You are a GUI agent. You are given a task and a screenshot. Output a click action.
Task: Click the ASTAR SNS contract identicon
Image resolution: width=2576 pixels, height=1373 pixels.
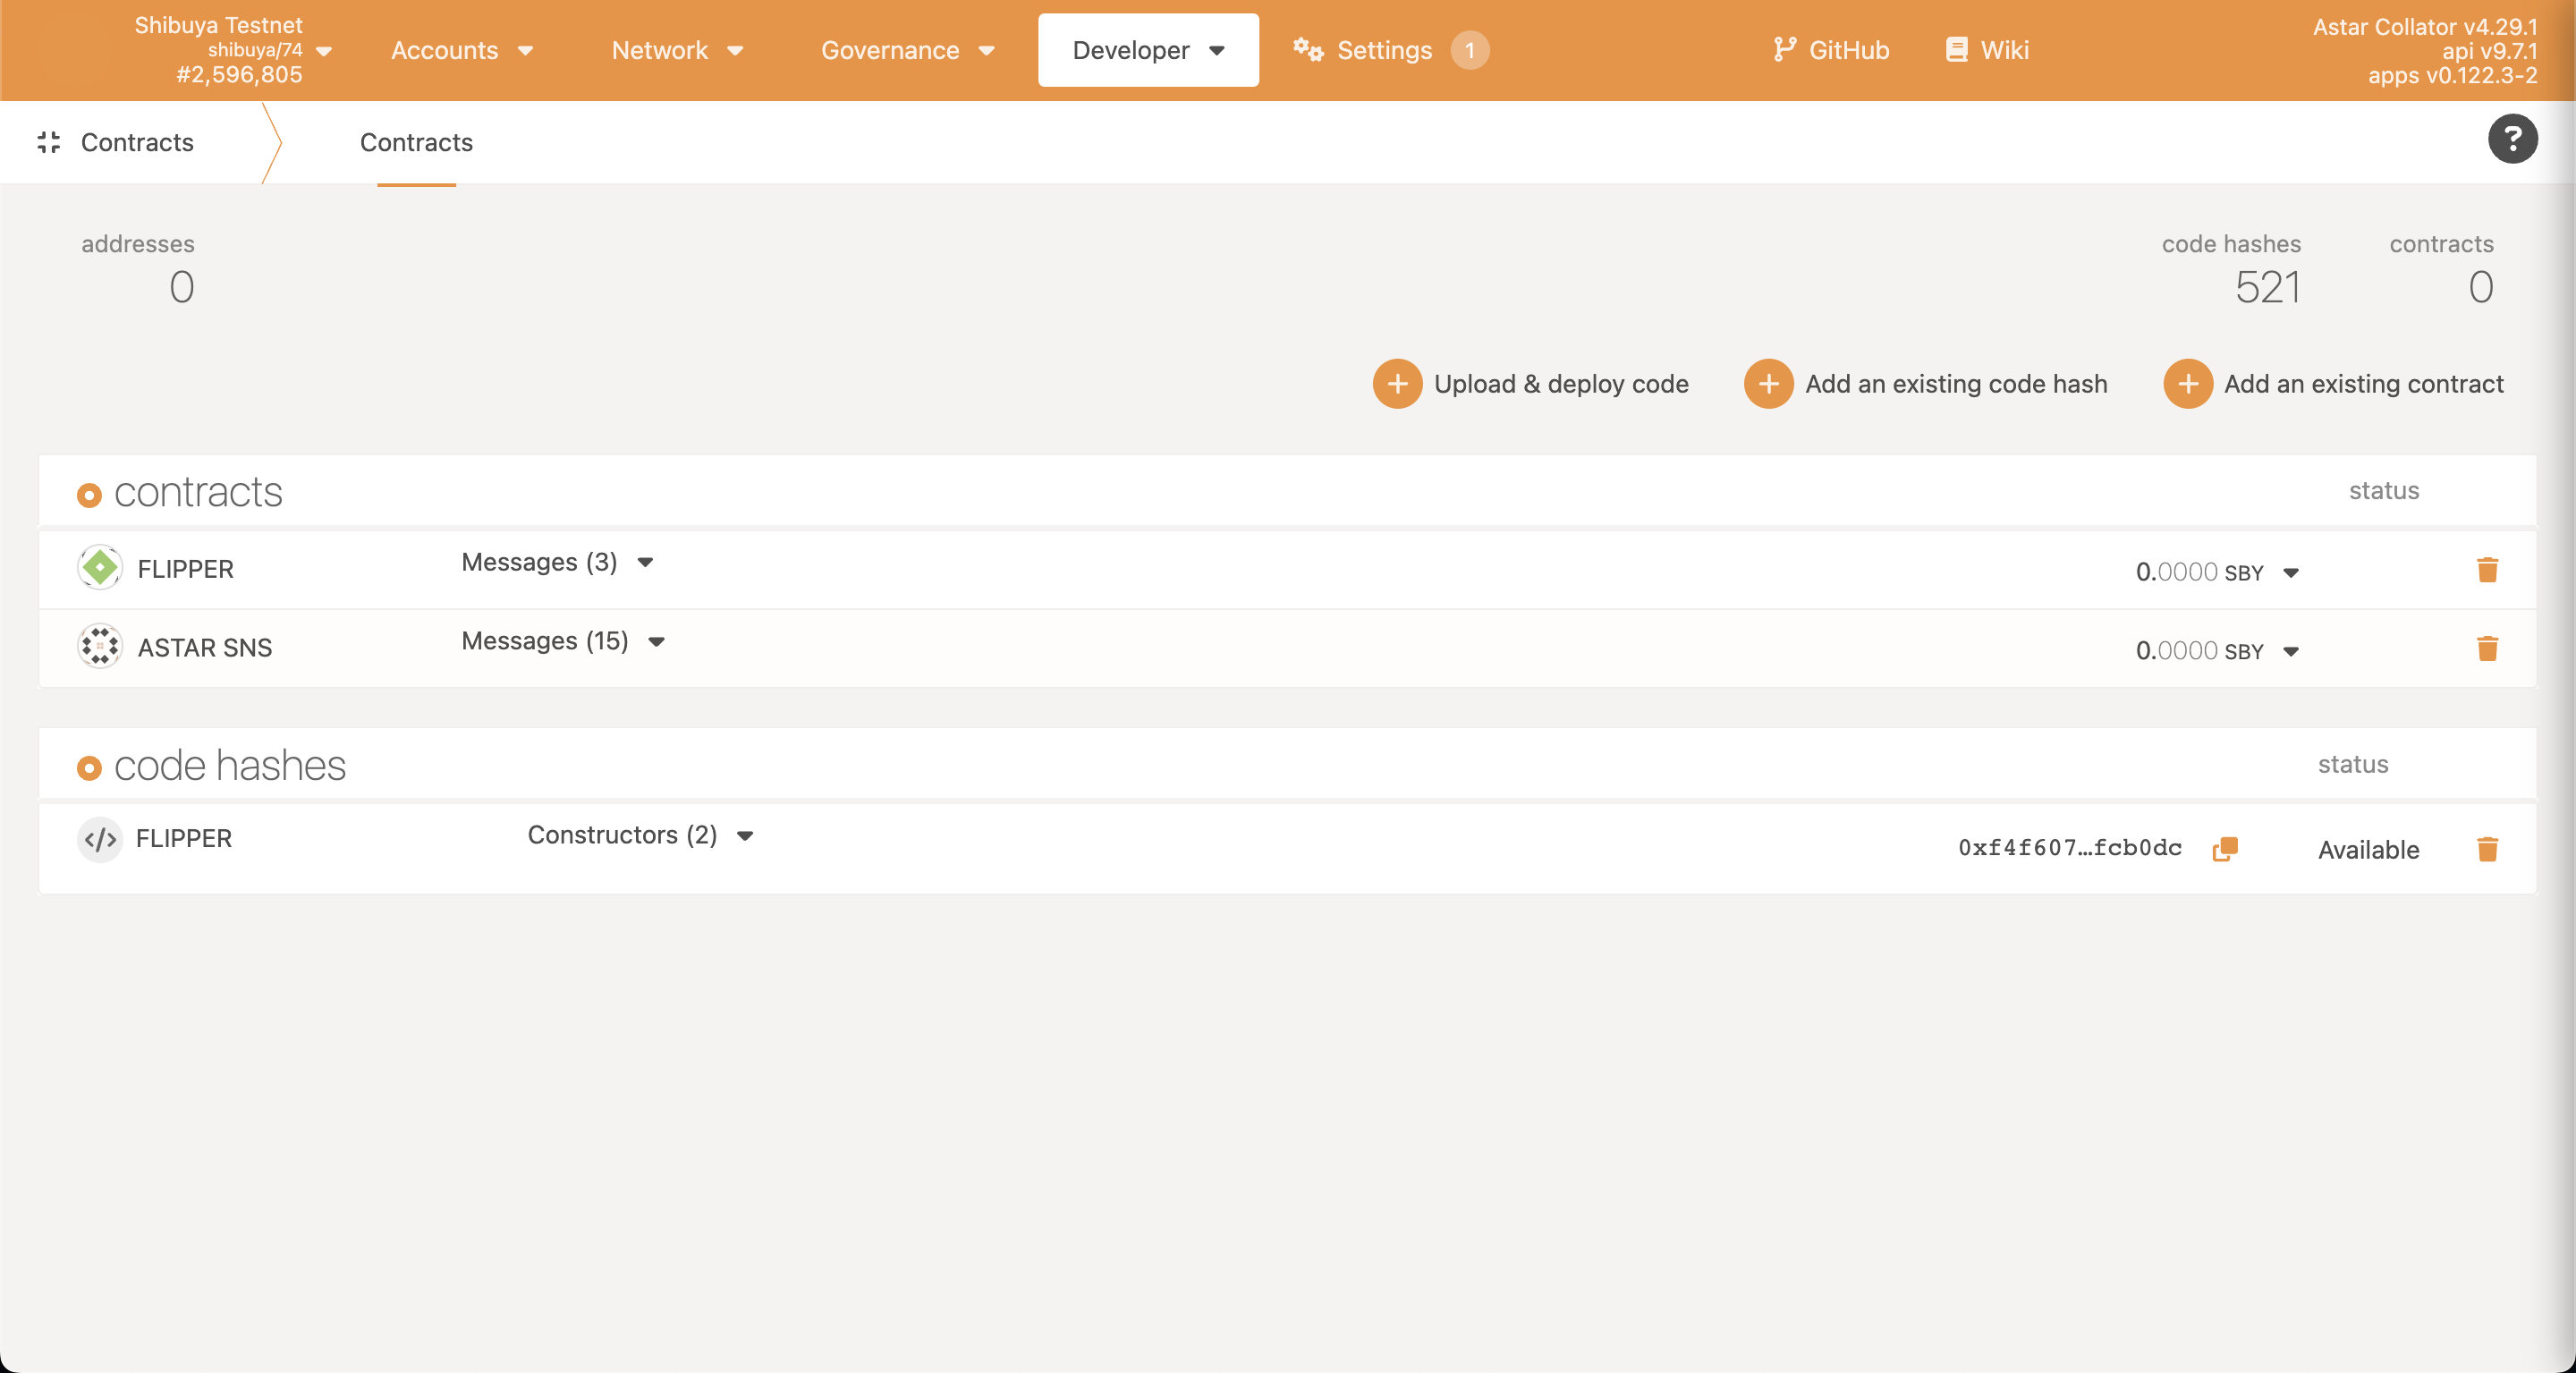click(100, 646)
